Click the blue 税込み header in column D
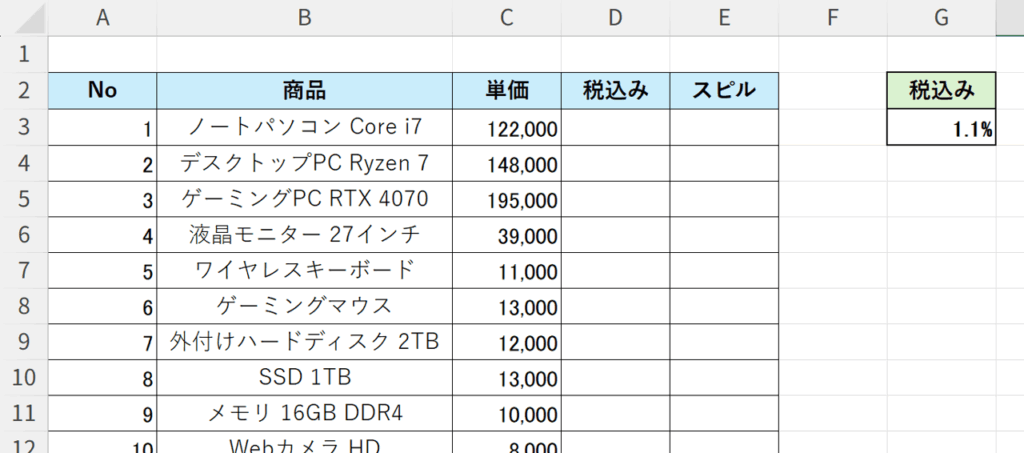This screenshot has width=1024, height=453. 615,91
